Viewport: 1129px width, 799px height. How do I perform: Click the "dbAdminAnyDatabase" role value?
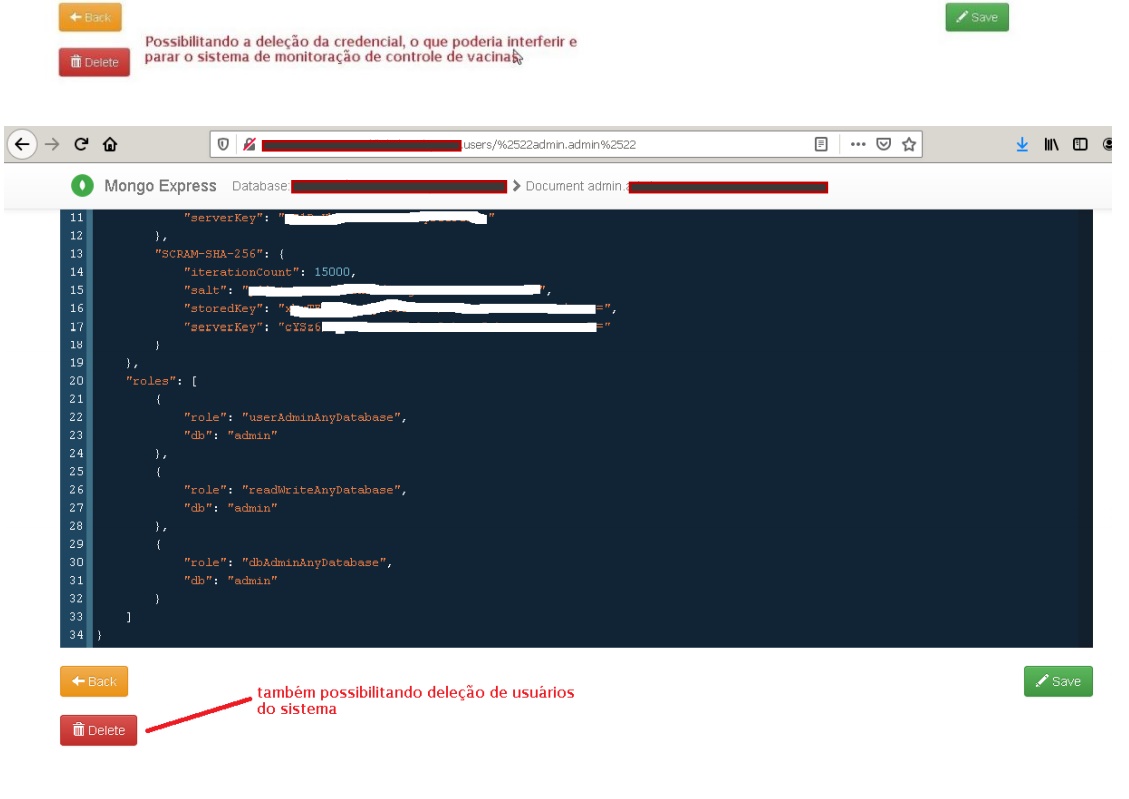point(314,562)
